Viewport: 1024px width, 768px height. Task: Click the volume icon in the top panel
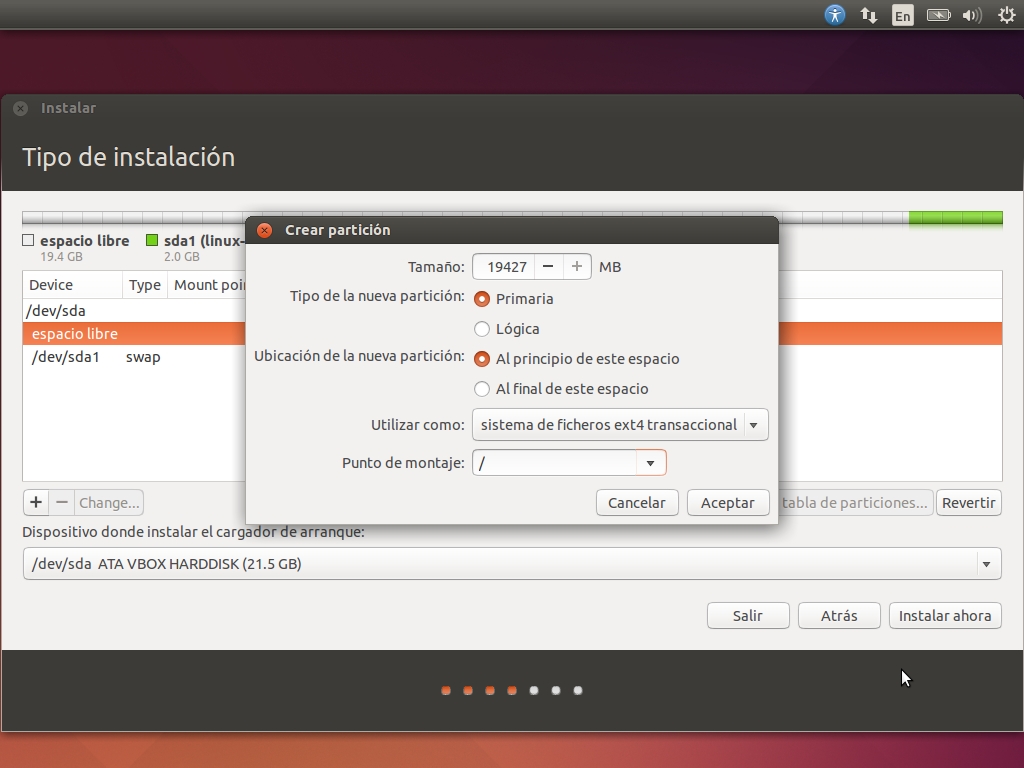click(971, 15)
